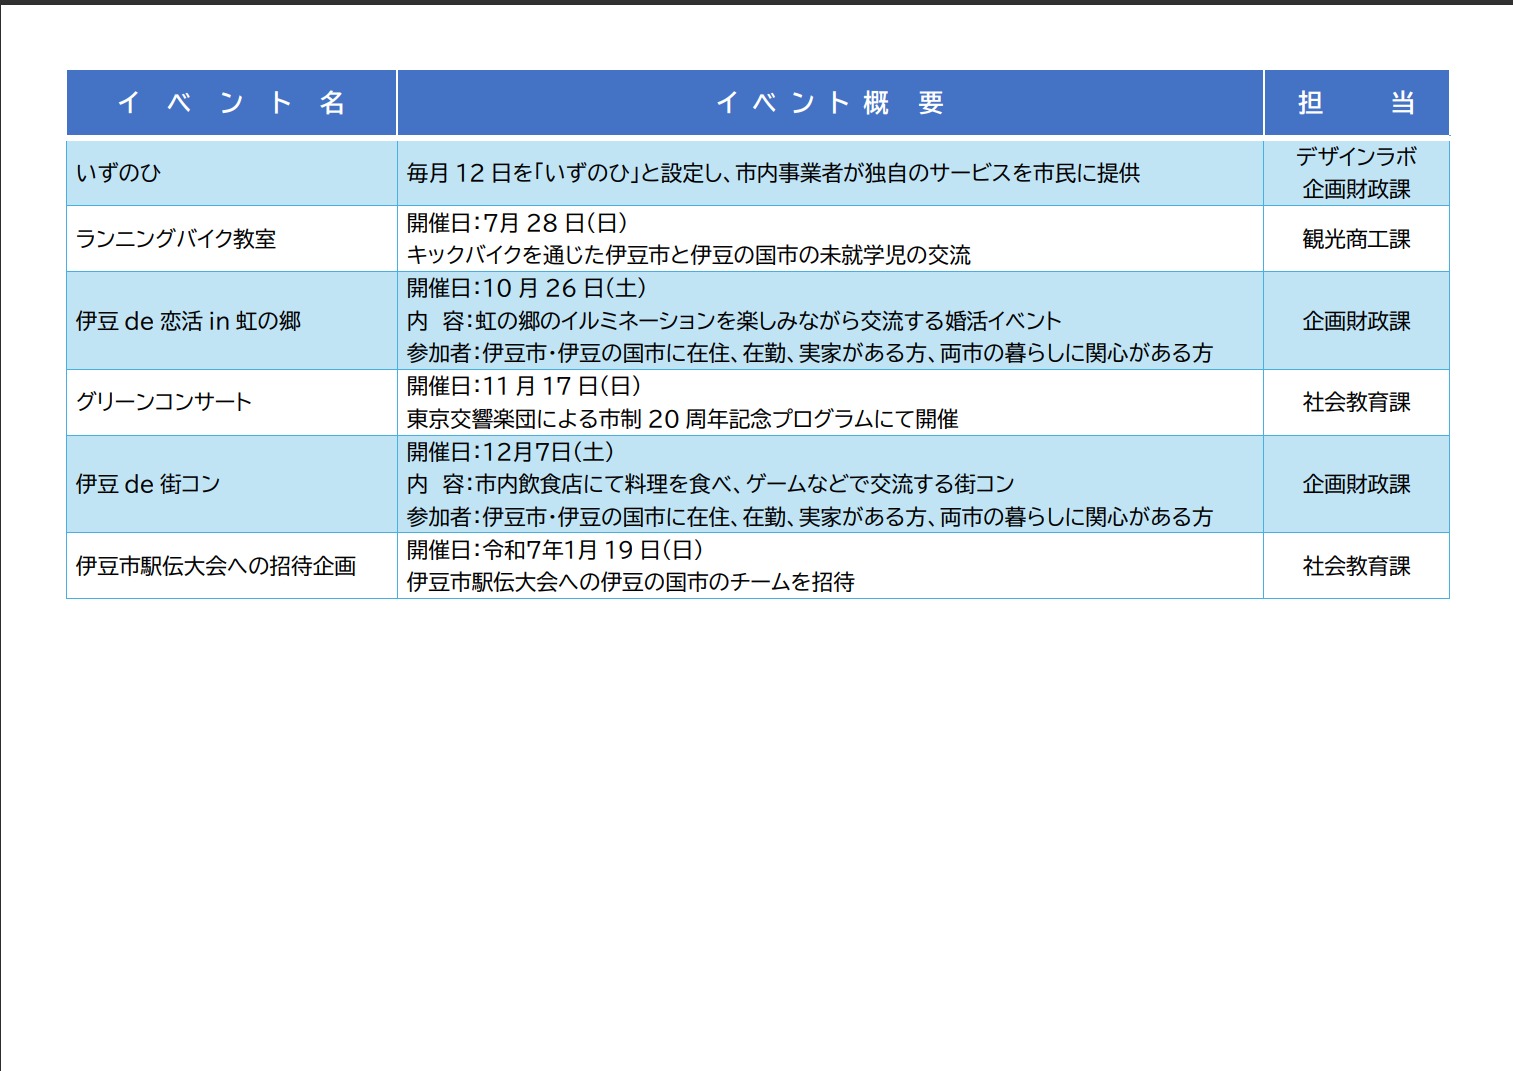Click the 開催日:7月28日(日) line
1513x1071 pixels.
coord(517,223)
